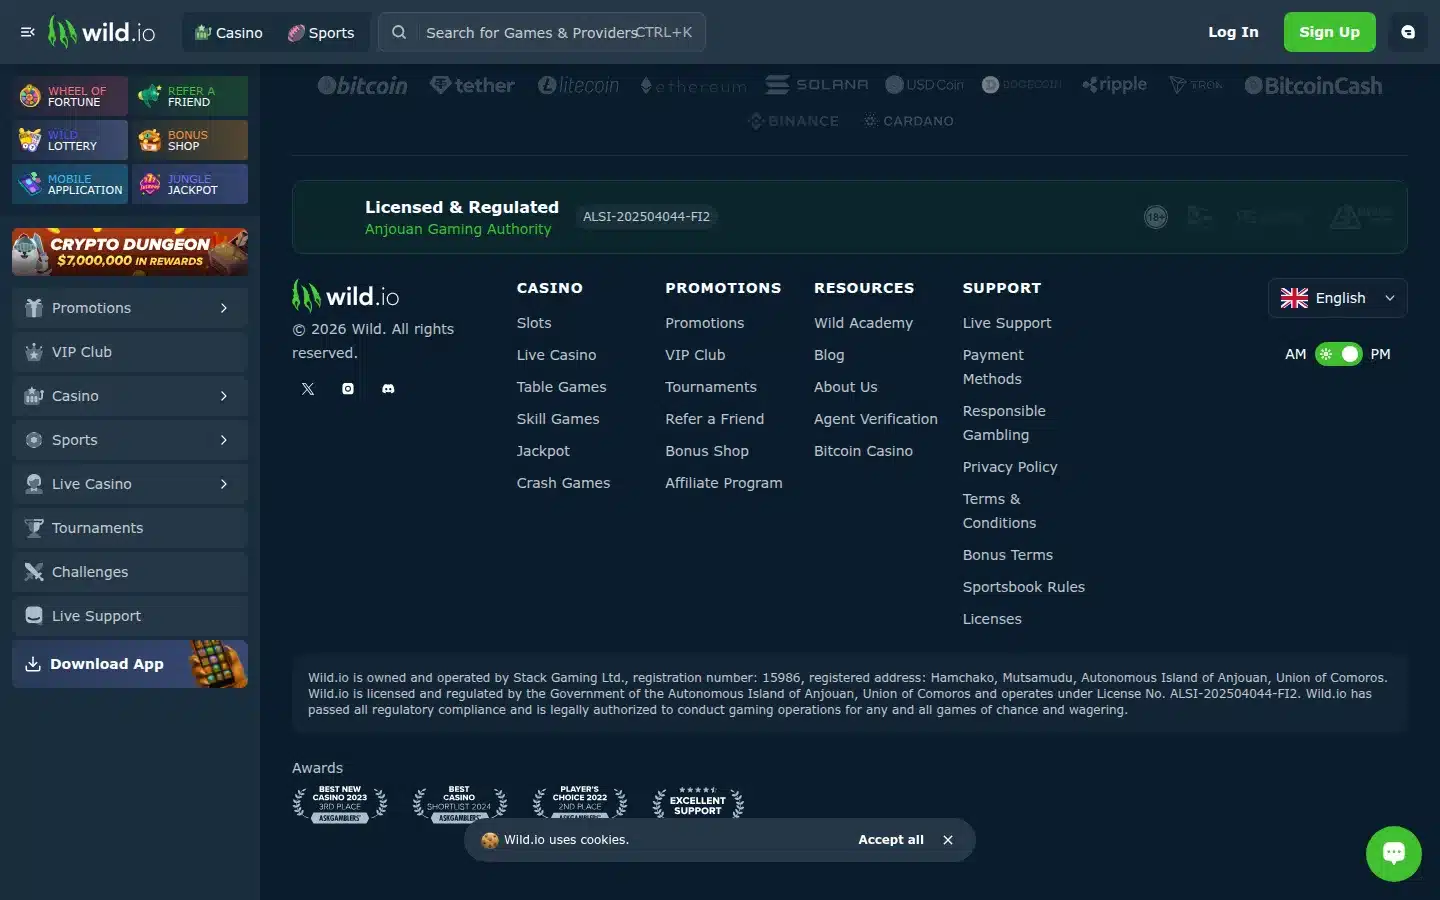Expand the Casino sidebar chevron
The width and height of the screenshot is (1440, 900).
point(224,396)
